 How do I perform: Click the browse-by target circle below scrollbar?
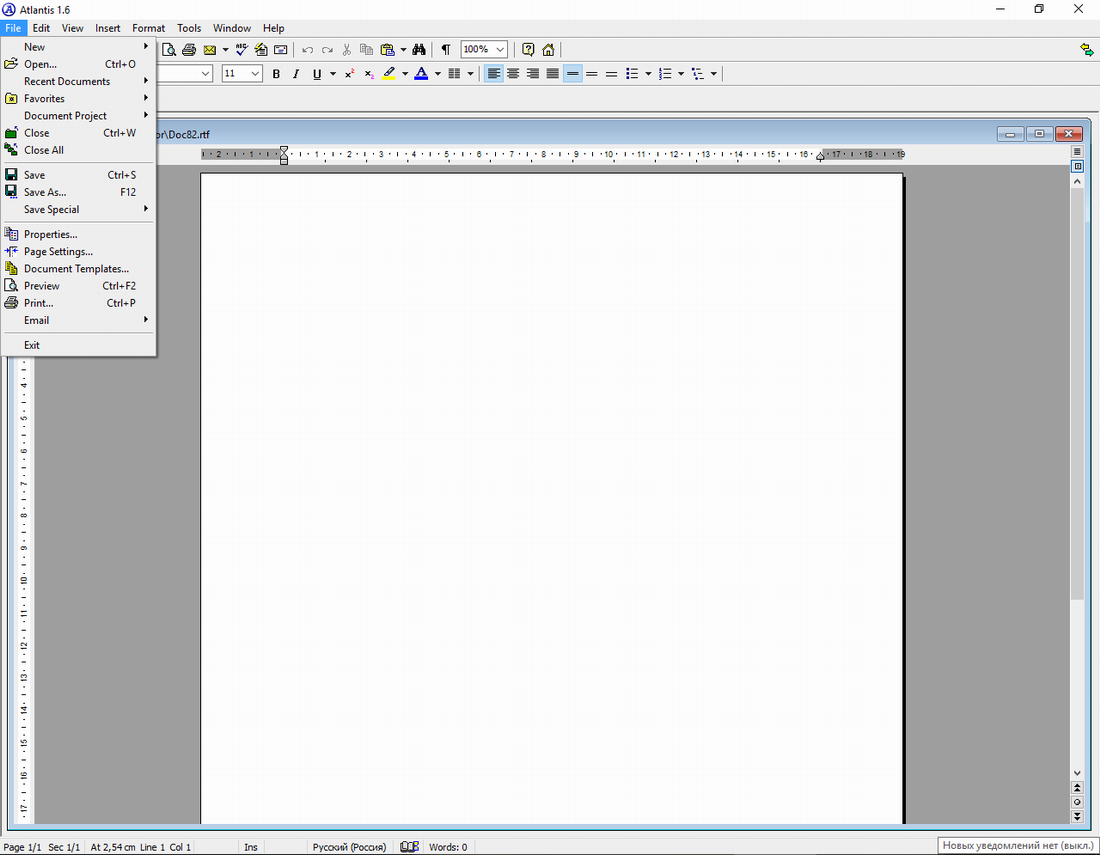tap(1078, 802)
